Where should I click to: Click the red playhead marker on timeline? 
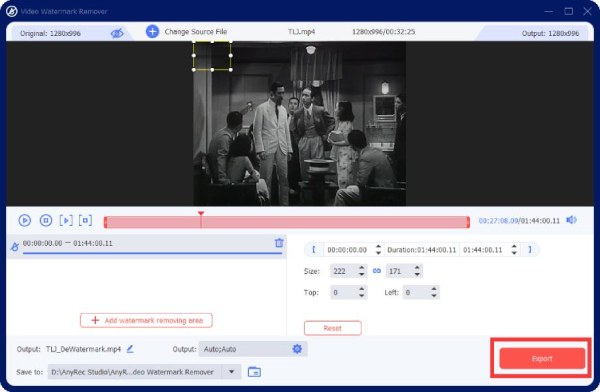[x=201, y=214]
